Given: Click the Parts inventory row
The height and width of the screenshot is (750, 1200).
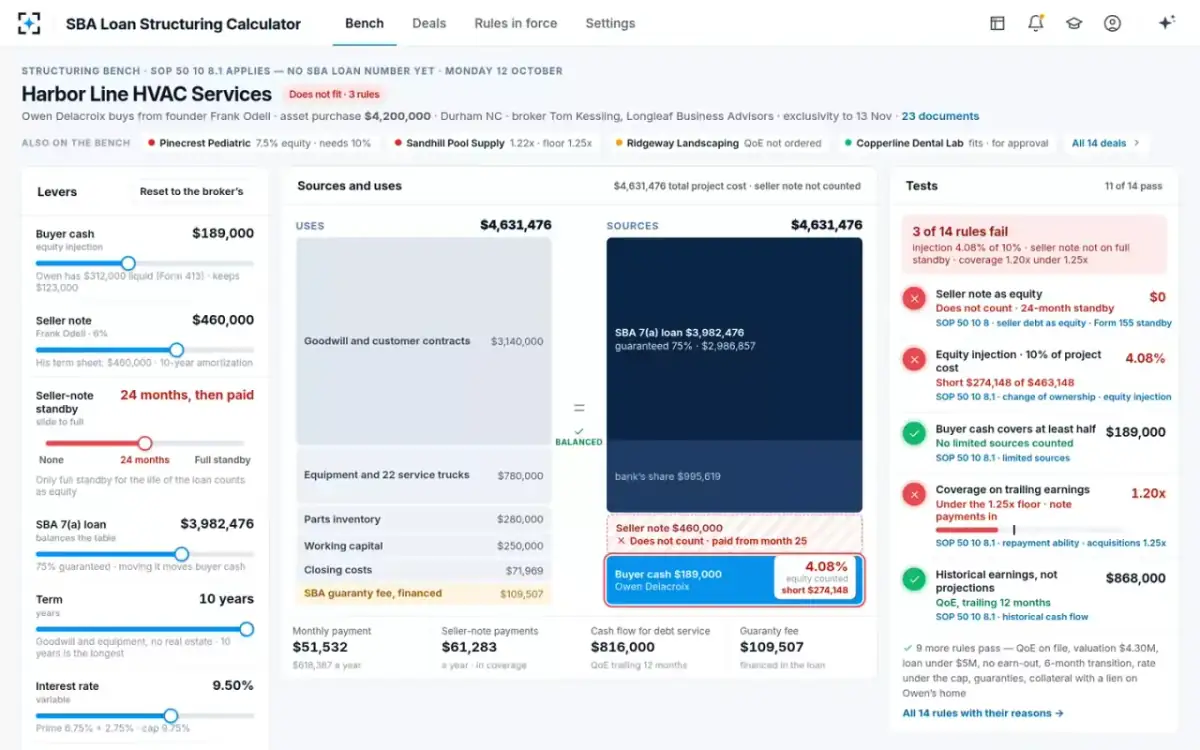Looking at the screenshot, I should pos(424,519).
